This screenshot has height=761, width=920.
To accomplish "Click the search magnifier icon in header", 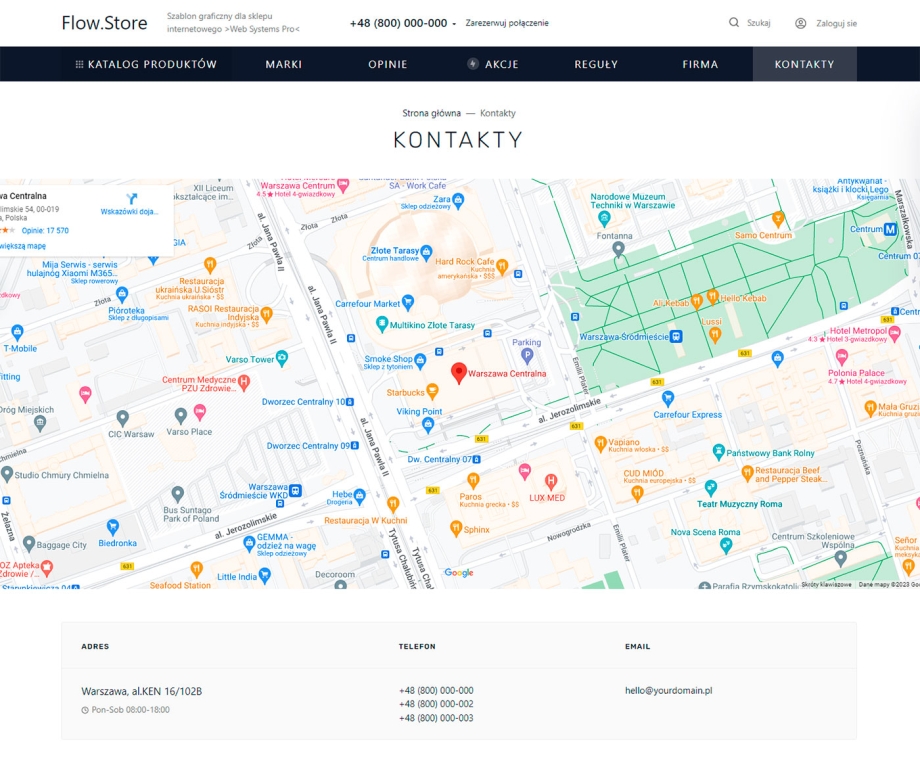I will tap(734, 23).
